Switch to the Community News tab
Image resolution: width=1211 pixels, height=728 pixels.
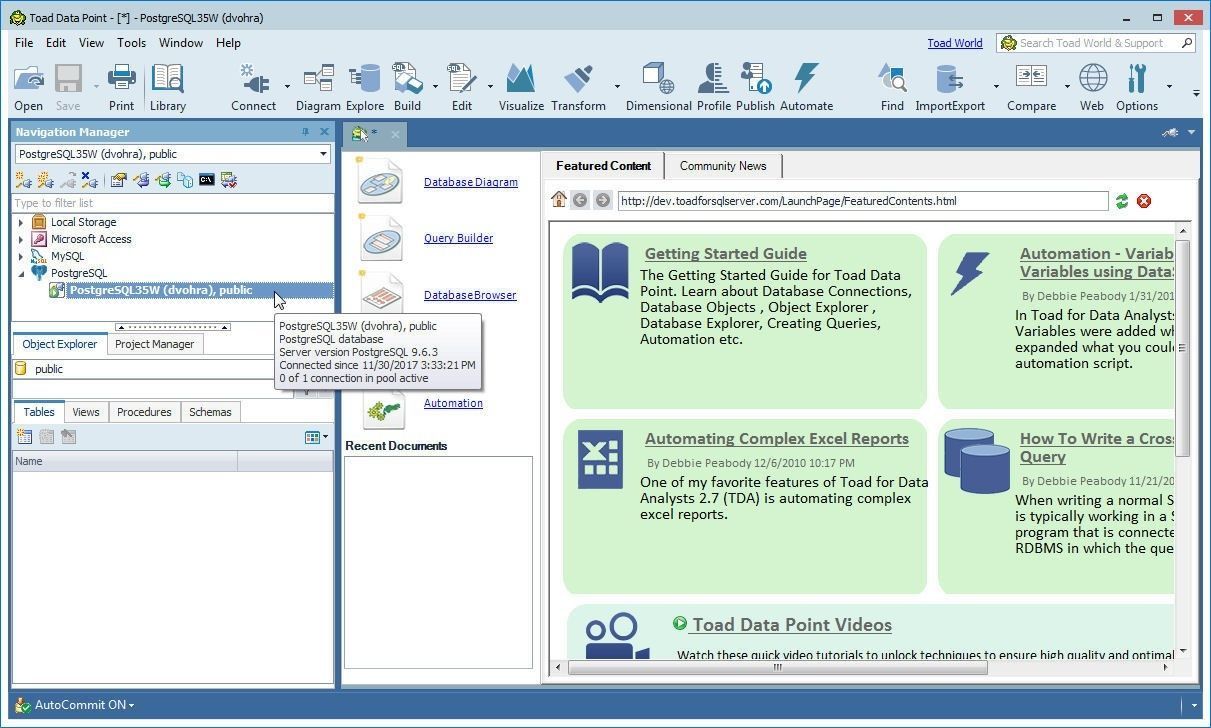(x=723, y=166)
